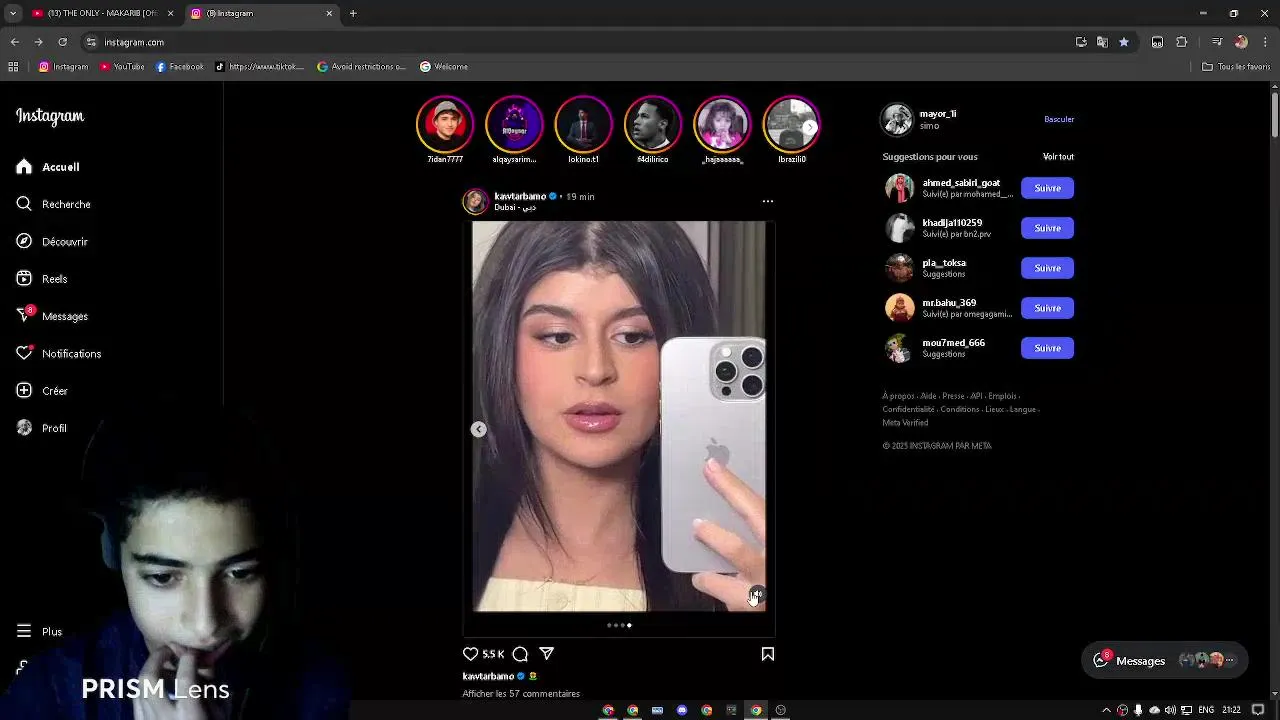Image resolution: width=1280 pixels, height=720 pixels.
Task: Click the instagram.com address bar
Action: pos(580,42)
